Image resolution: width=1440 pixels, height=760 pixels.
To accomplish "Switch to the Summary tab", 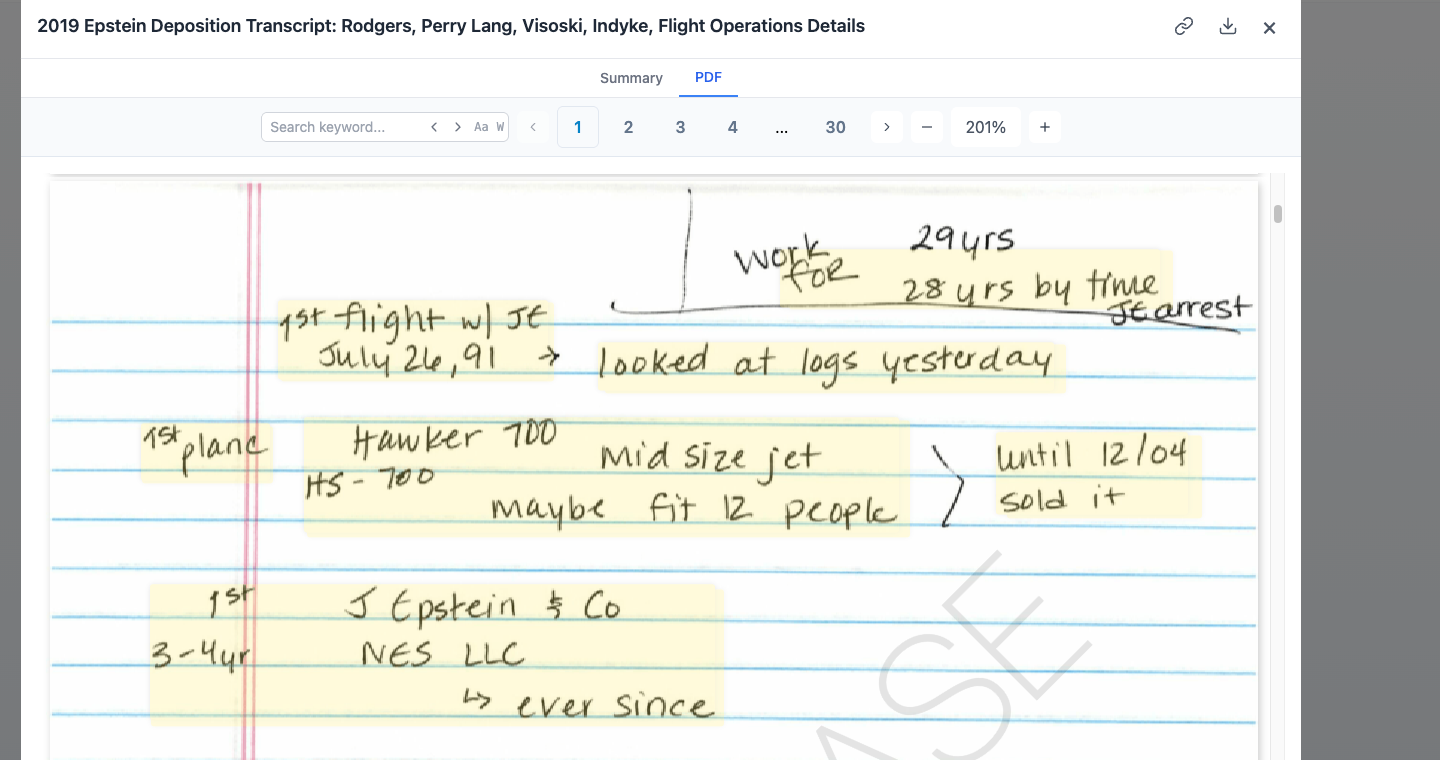I will [x=631, y=78].
